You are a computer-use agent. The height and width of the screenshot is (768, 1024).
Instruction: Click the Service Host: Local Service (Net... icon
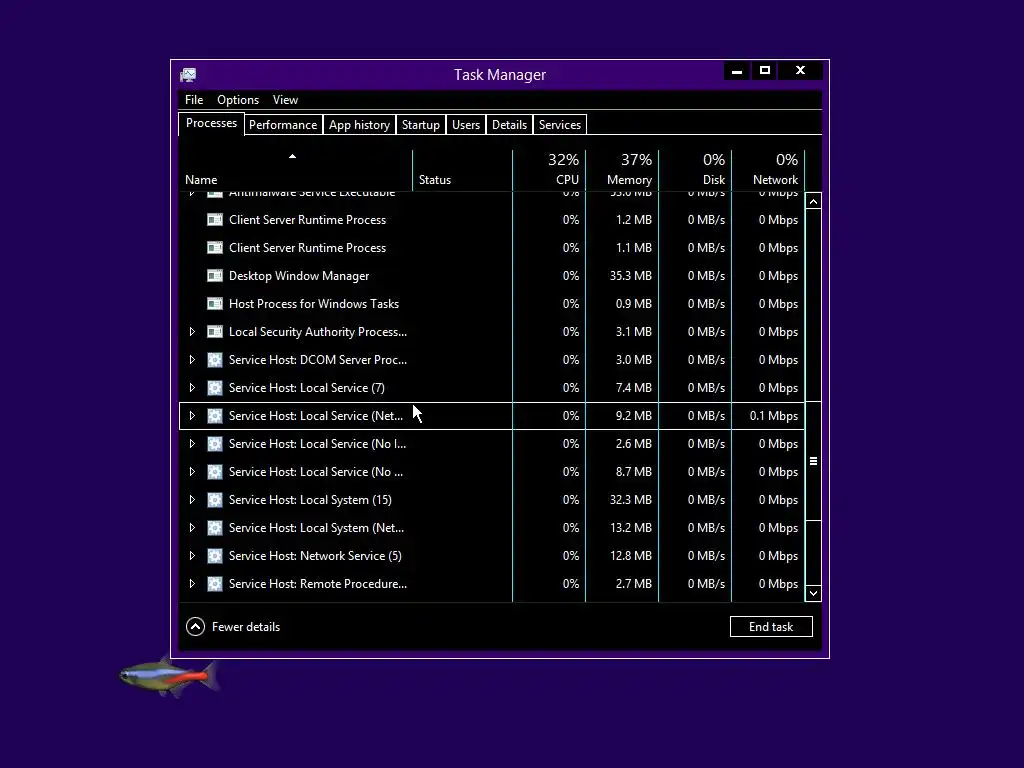[x=215, y=416]
